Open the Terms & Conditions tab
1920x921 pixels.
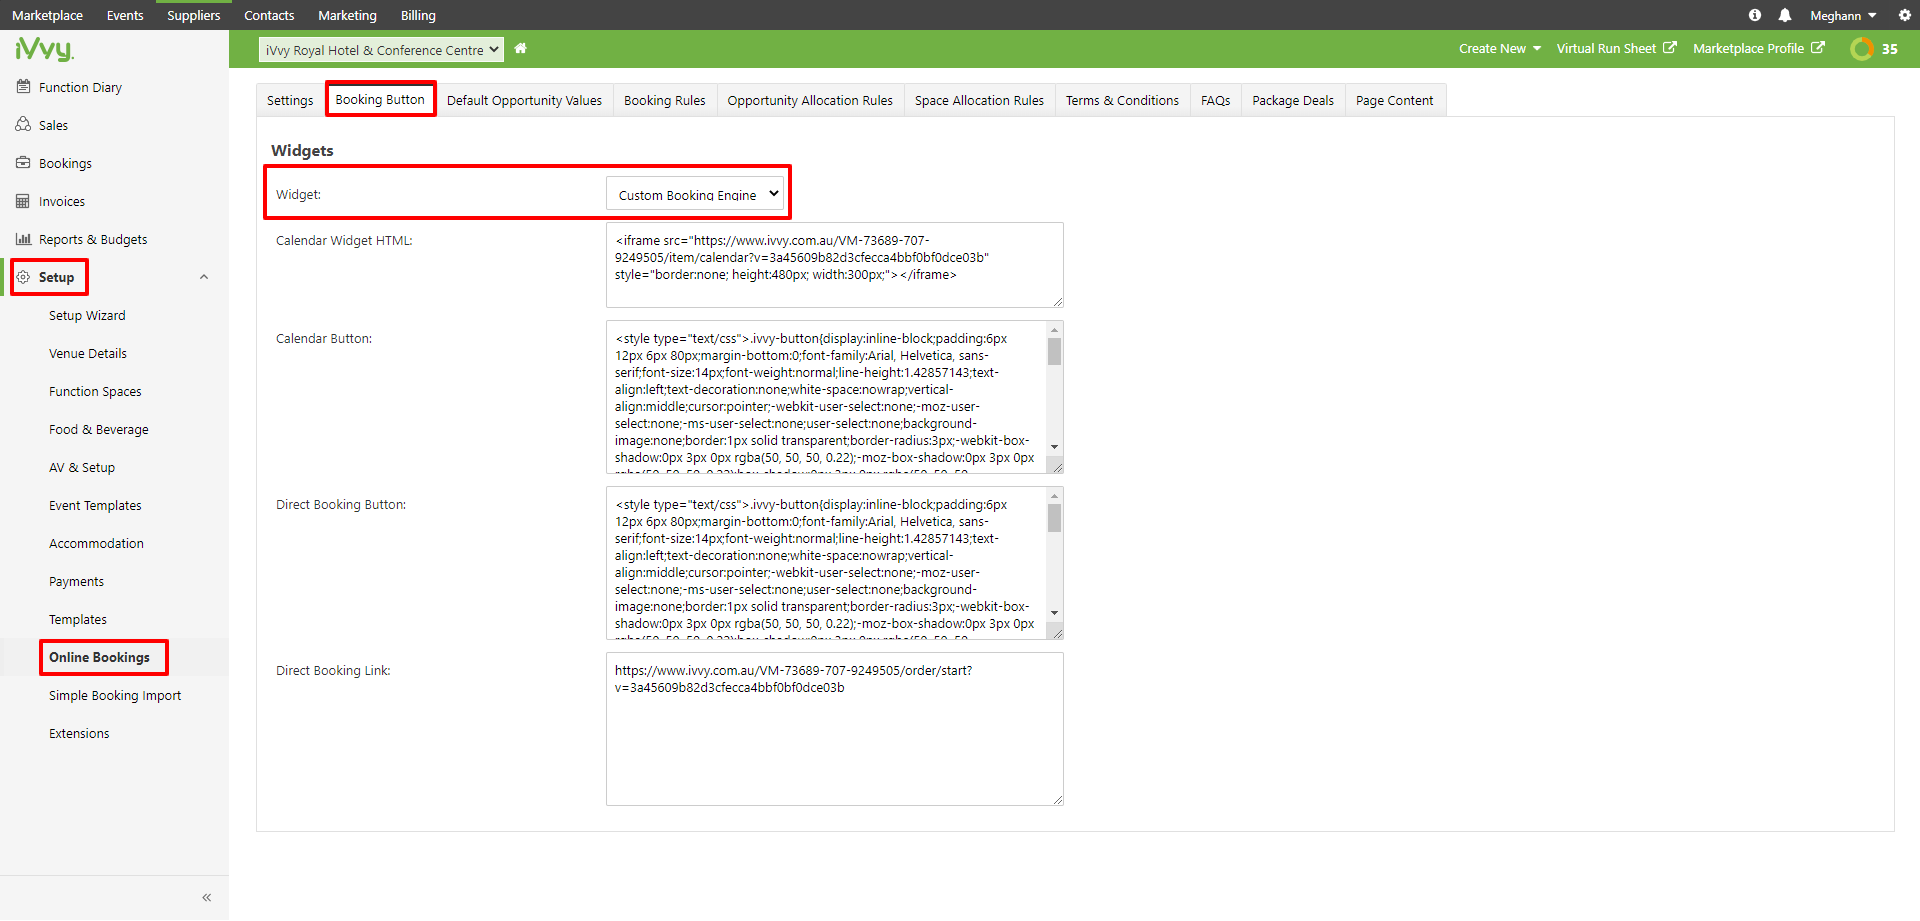click(1122, 100)
